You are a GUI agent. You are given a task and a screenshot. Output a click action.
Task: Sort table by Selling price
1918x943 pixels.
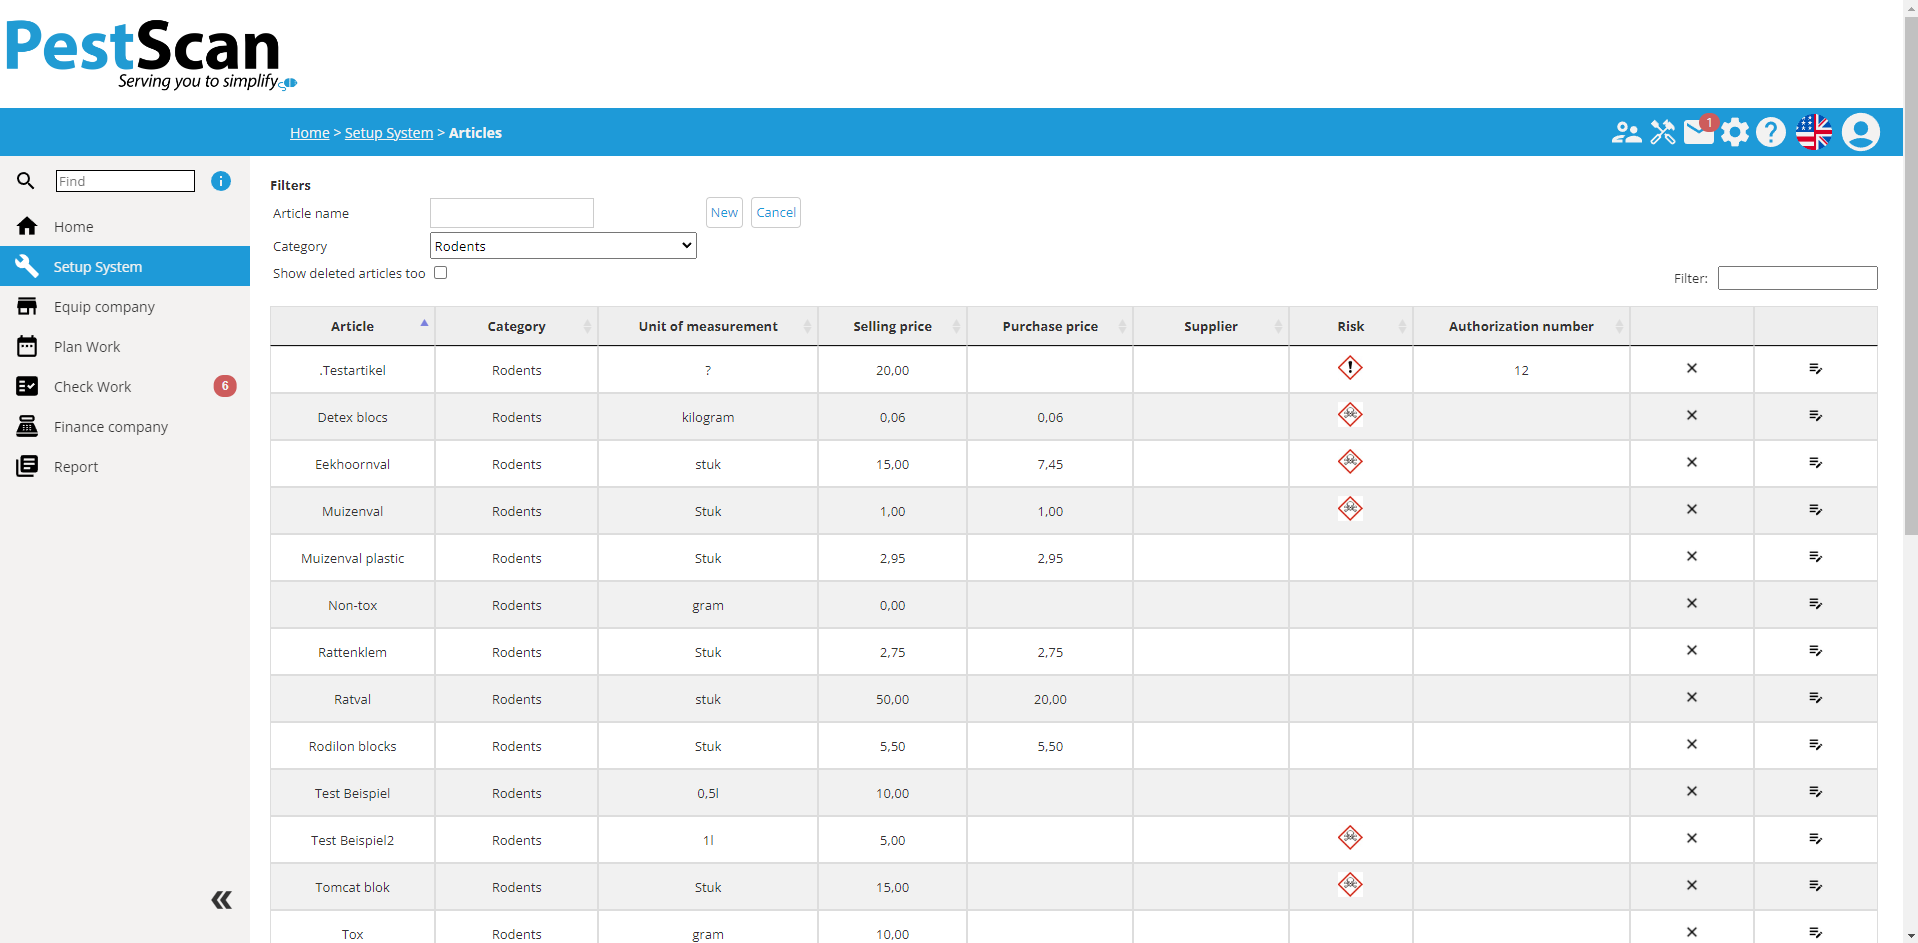pyautogui.click(x=892, y=327)
